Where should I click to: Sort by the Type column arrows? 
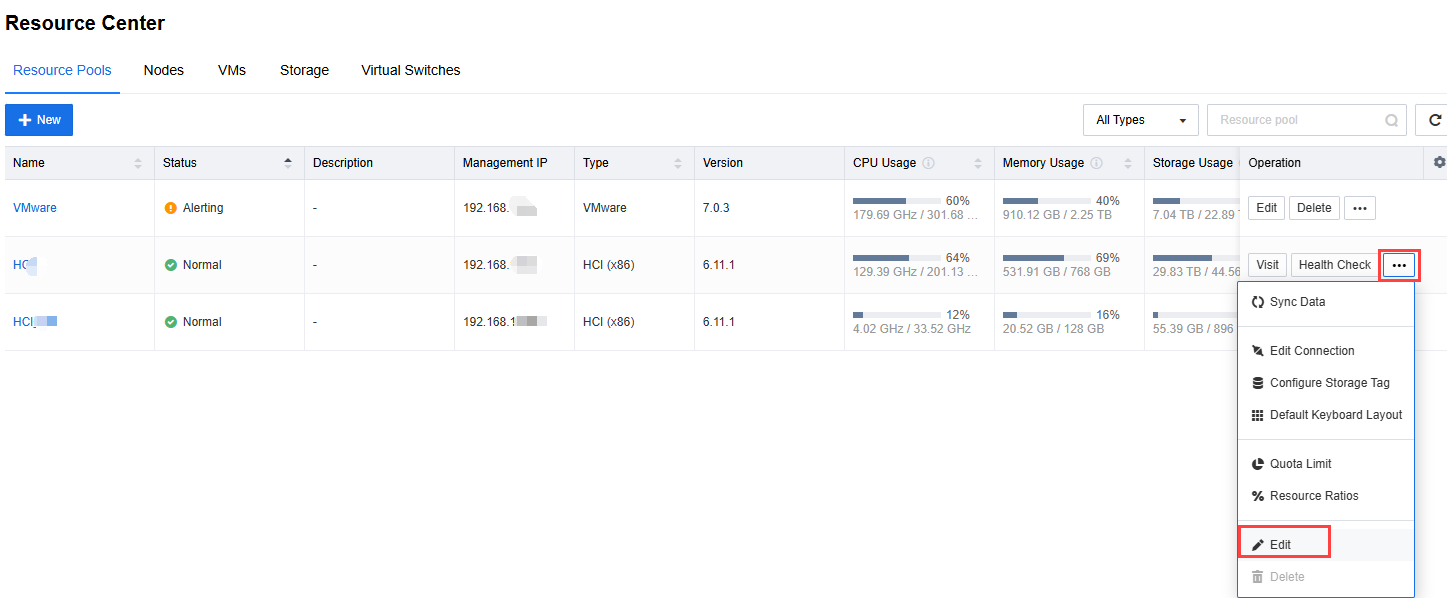point(678,163)
